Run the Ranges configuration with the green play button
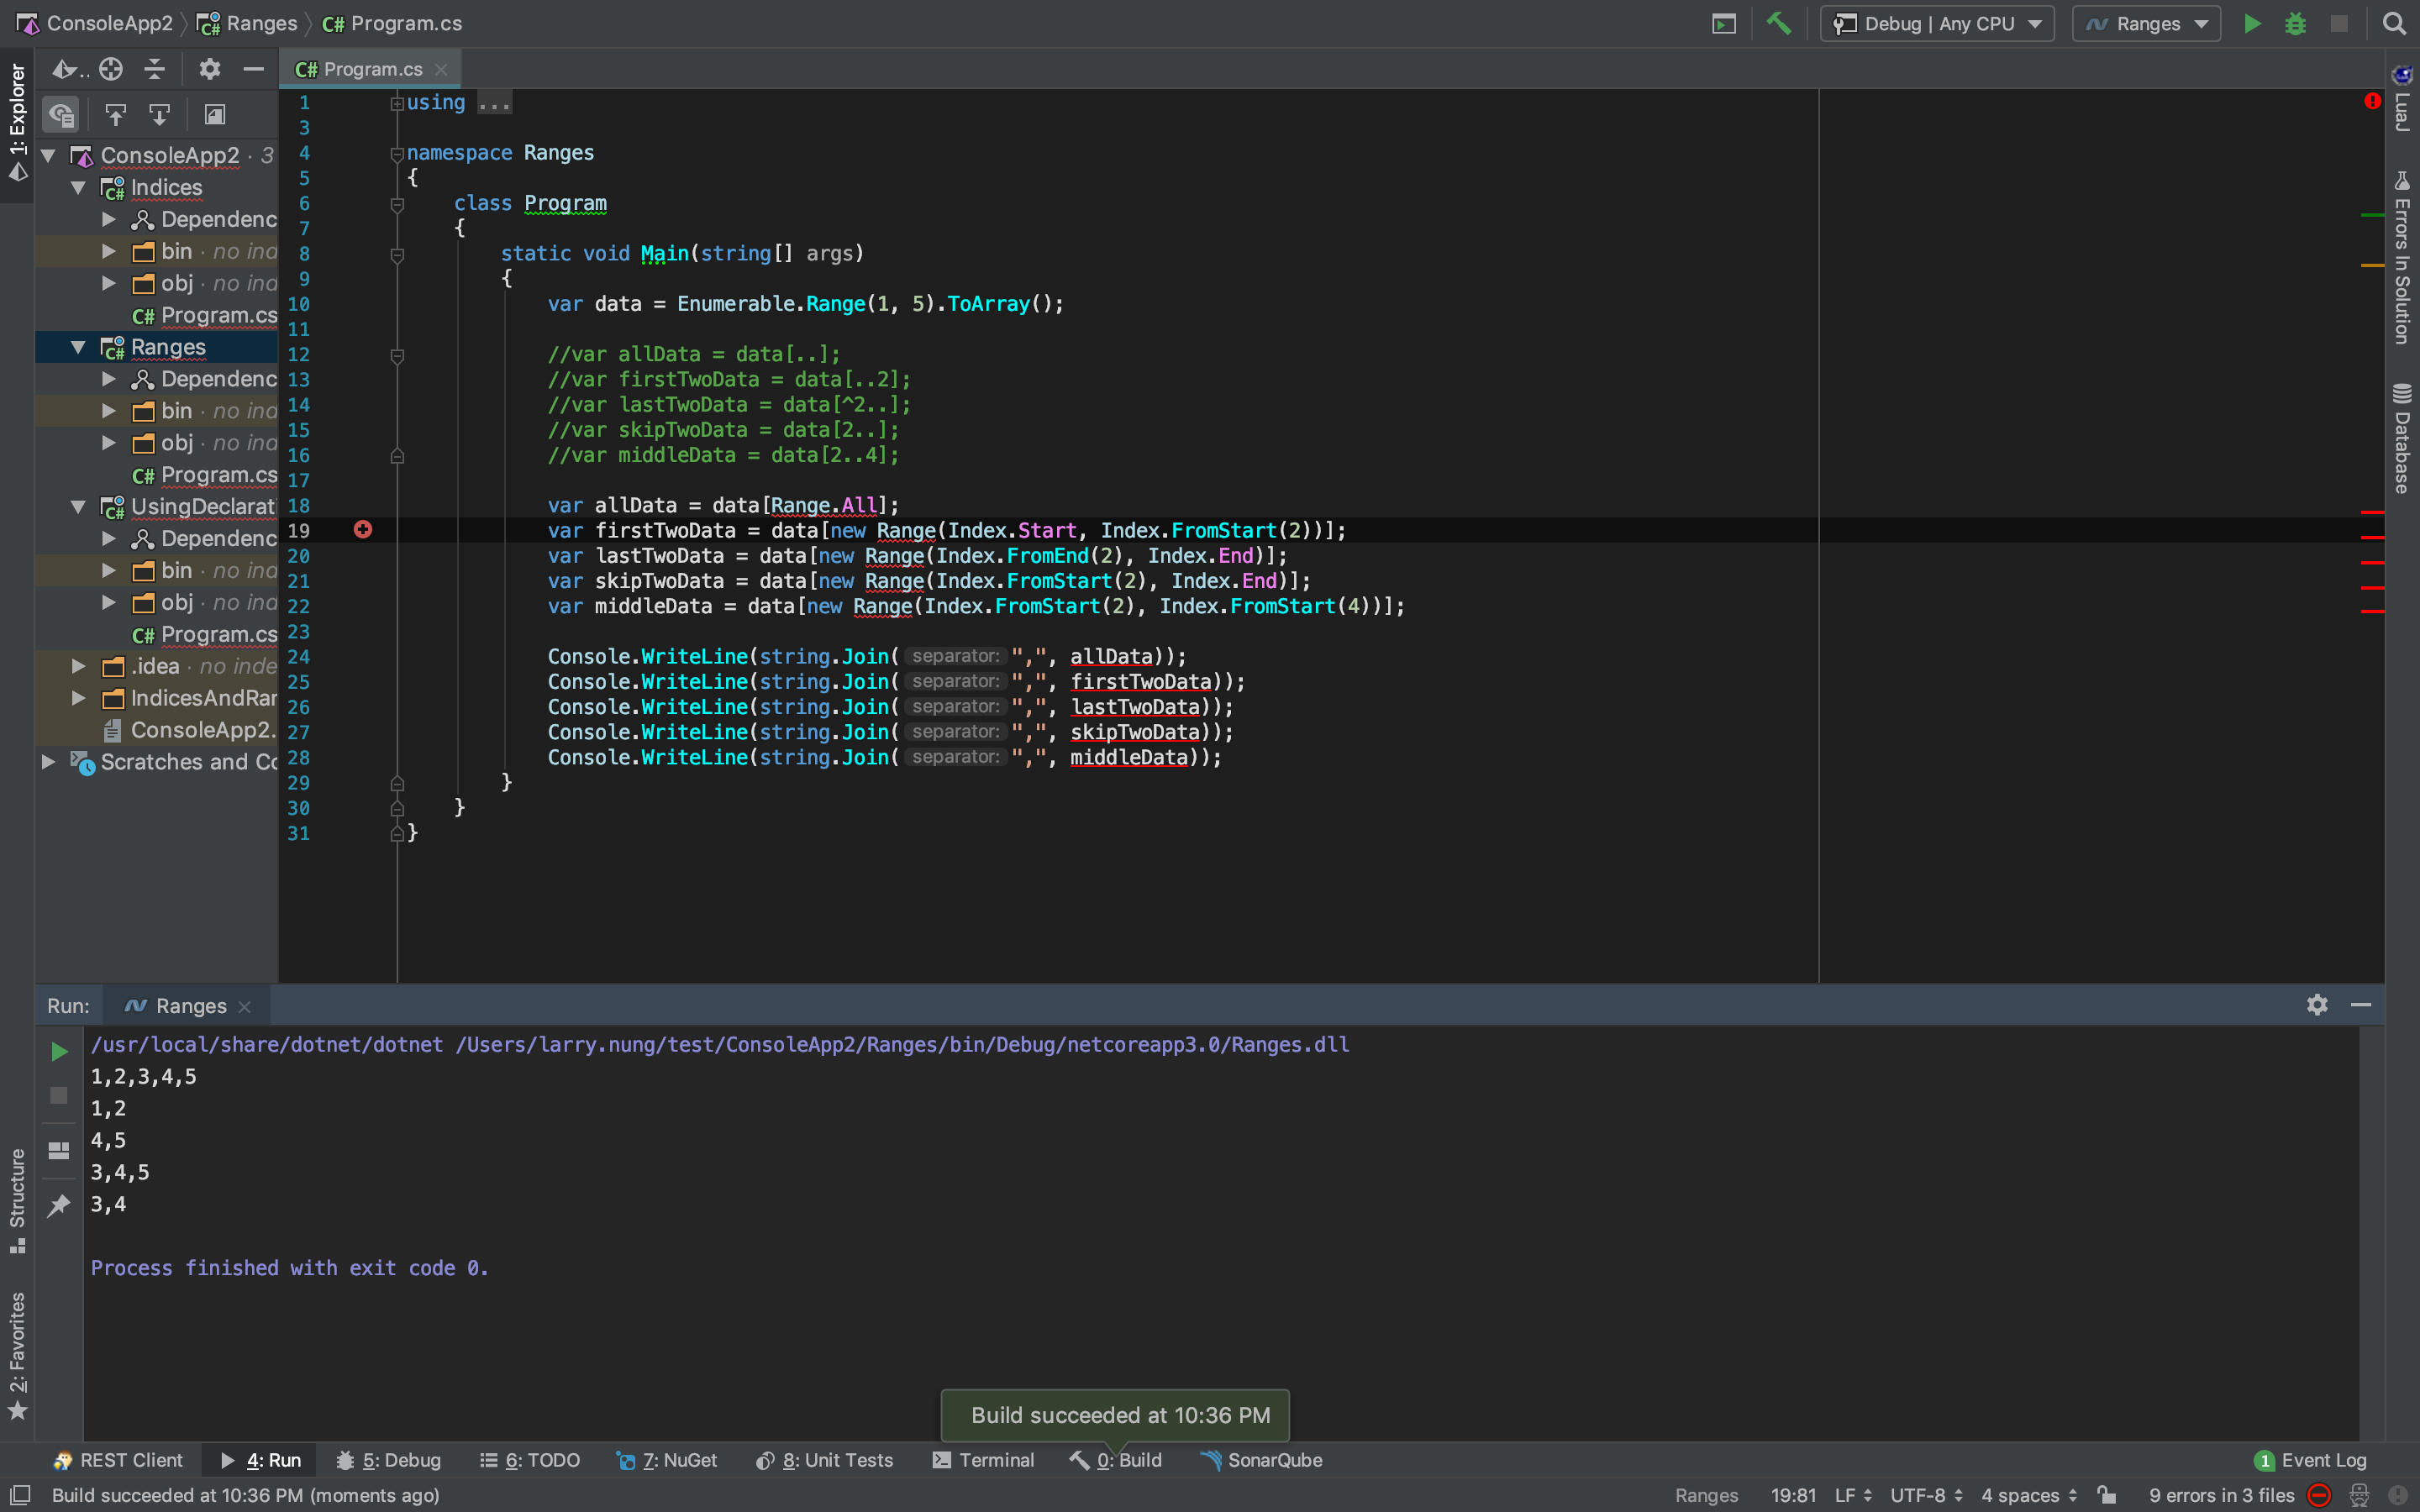Screen dimensions: 2420x1512 [2252, 23]
